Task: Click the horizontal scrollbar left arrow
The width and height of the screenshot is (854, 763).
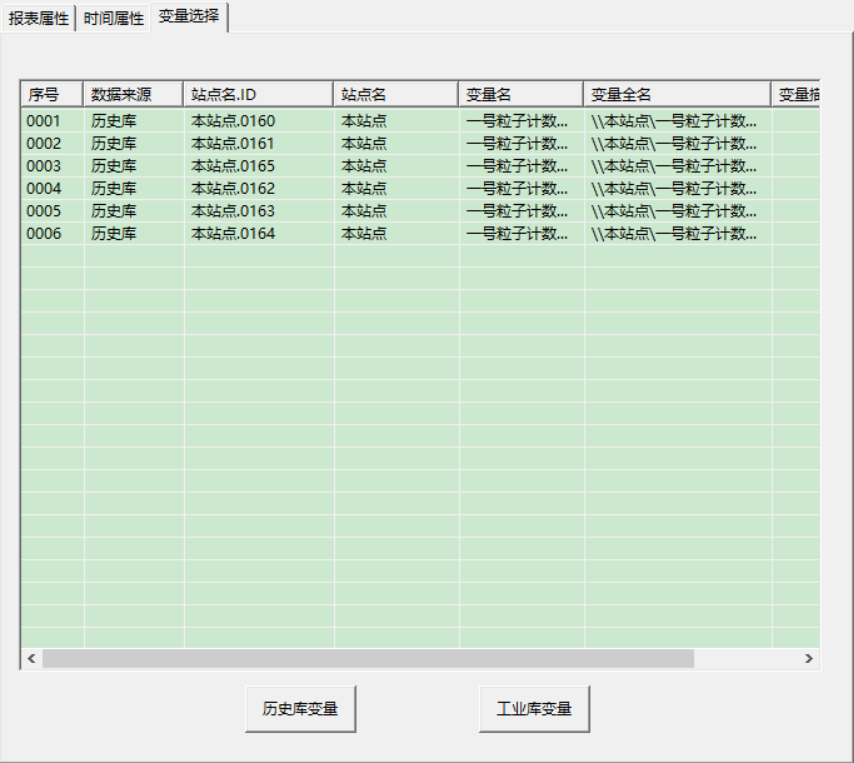Action: (x=31, y=659)
